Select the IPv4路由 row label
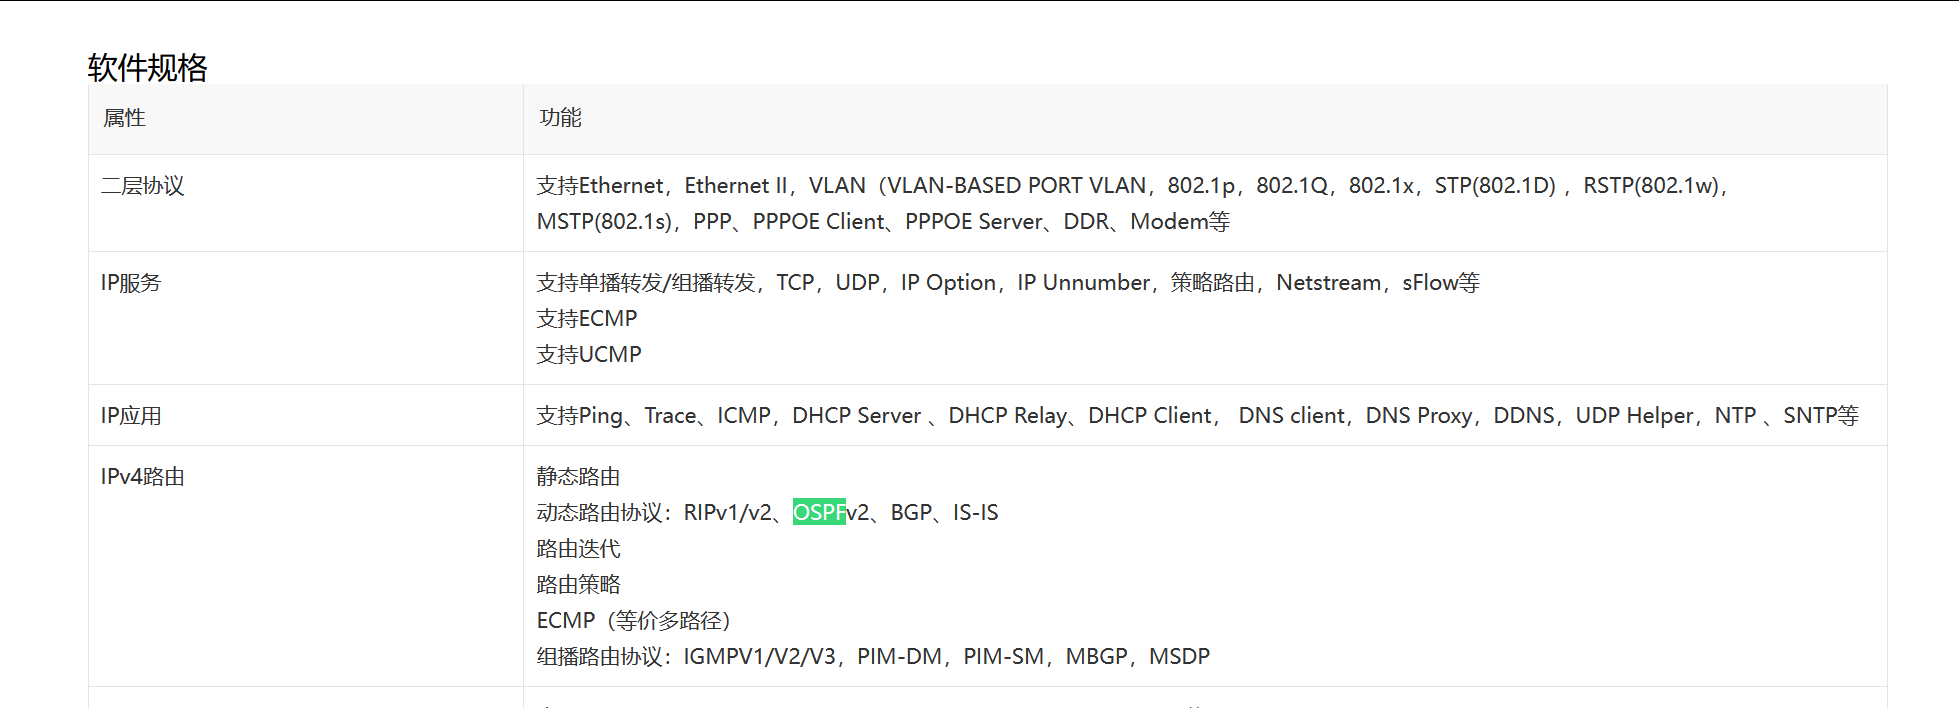Image resolution: width=1959 pixels, height=708 pixels. [142, 477]
